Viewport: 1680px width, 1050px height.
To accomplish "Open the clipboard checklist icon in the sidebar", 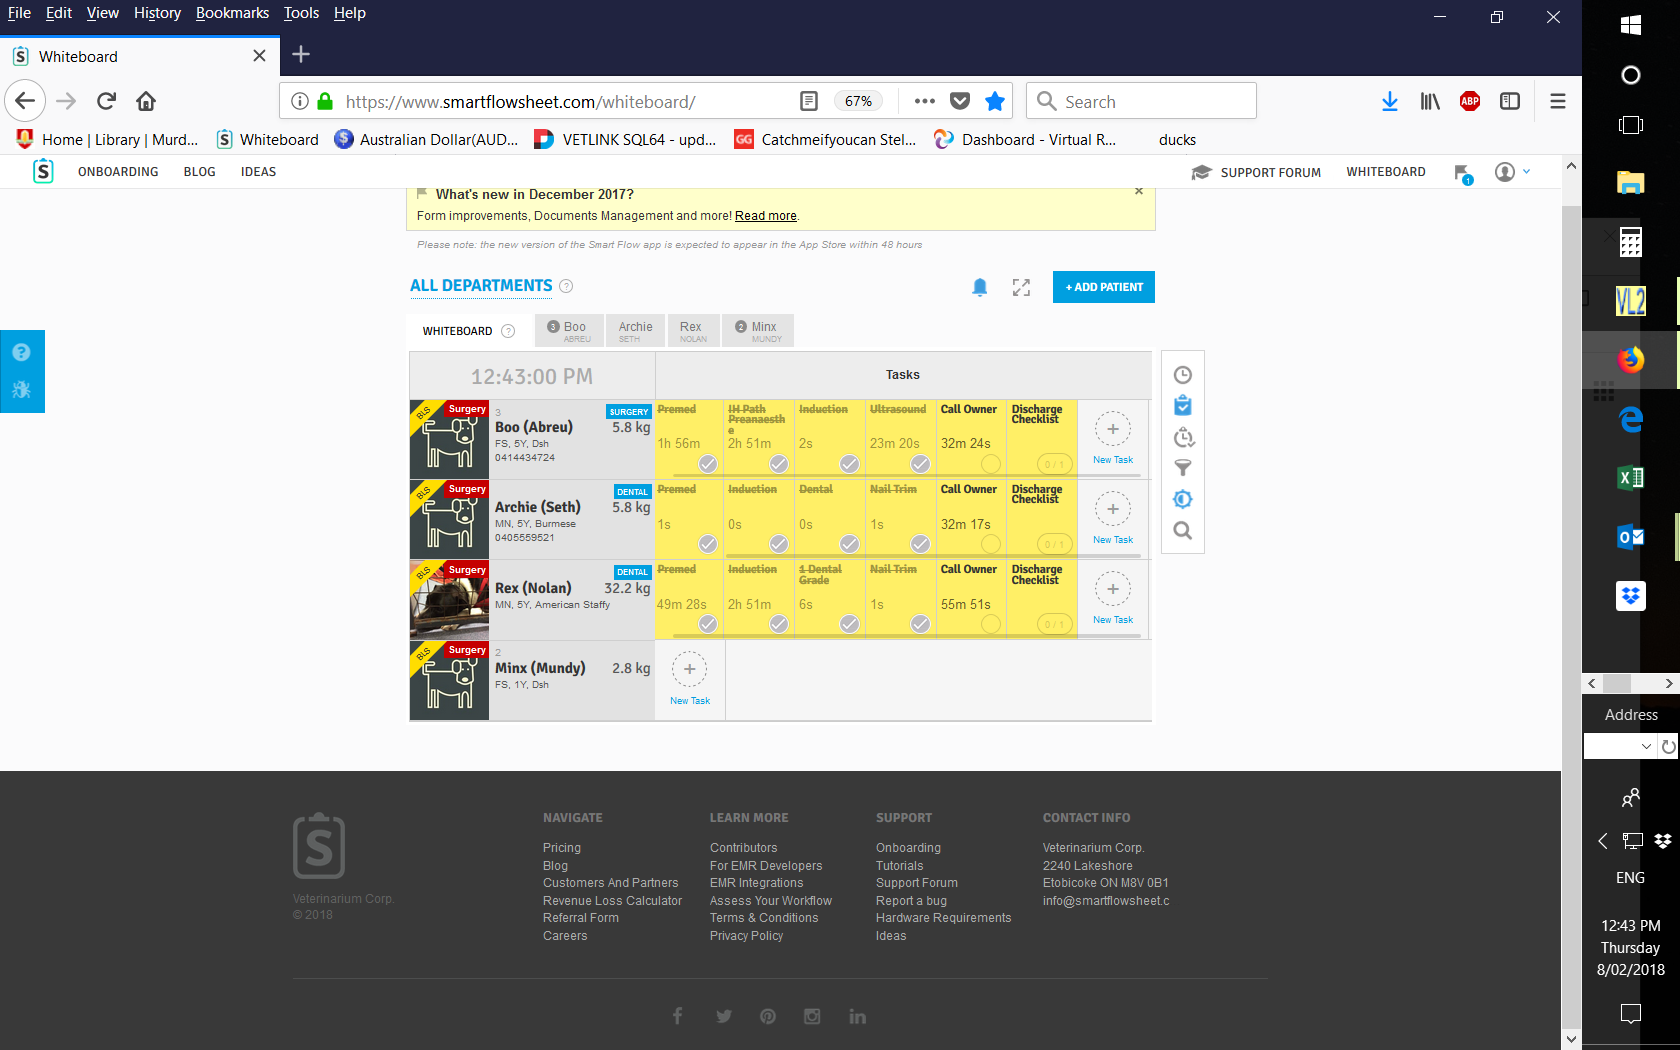I will pos(1182,406).
